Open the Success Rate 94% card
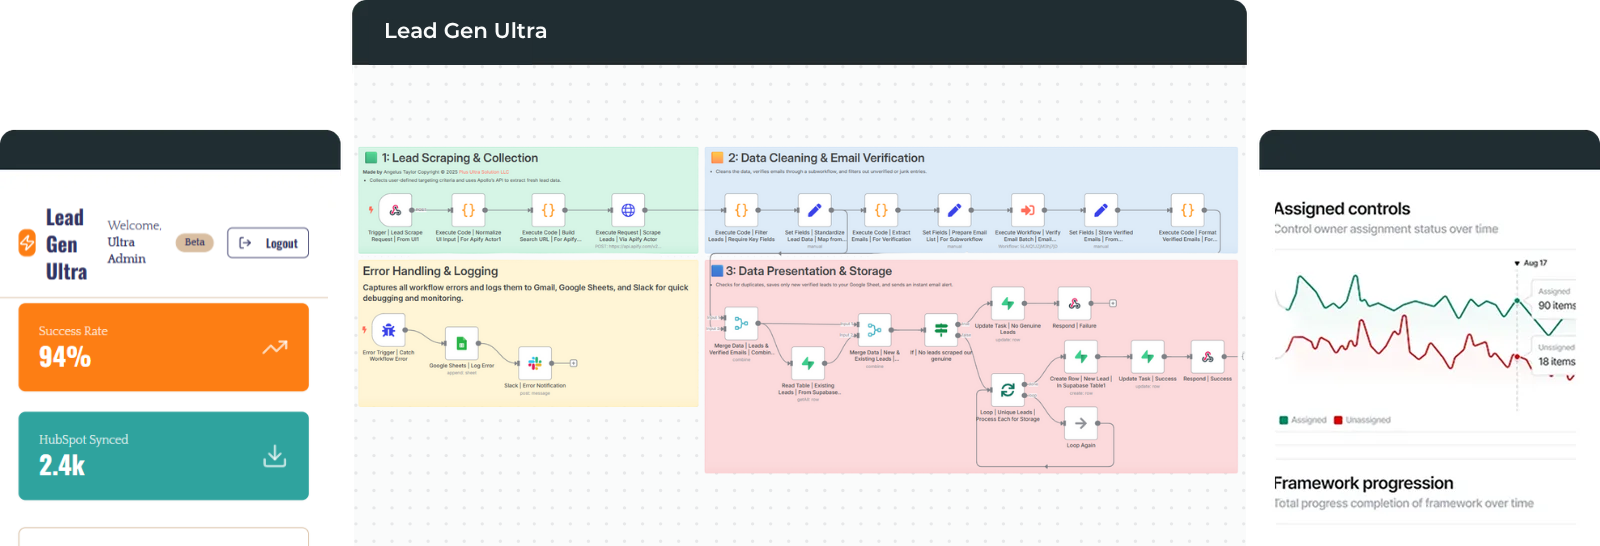Image resolution: width=1600 pixels, height=546 pixels. coord(164,347)
